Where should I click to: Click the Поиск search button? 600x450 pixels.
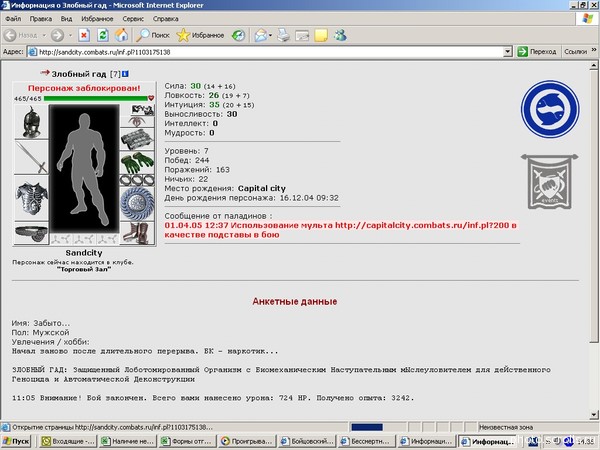pyautogui.click(x=153, y=35)
